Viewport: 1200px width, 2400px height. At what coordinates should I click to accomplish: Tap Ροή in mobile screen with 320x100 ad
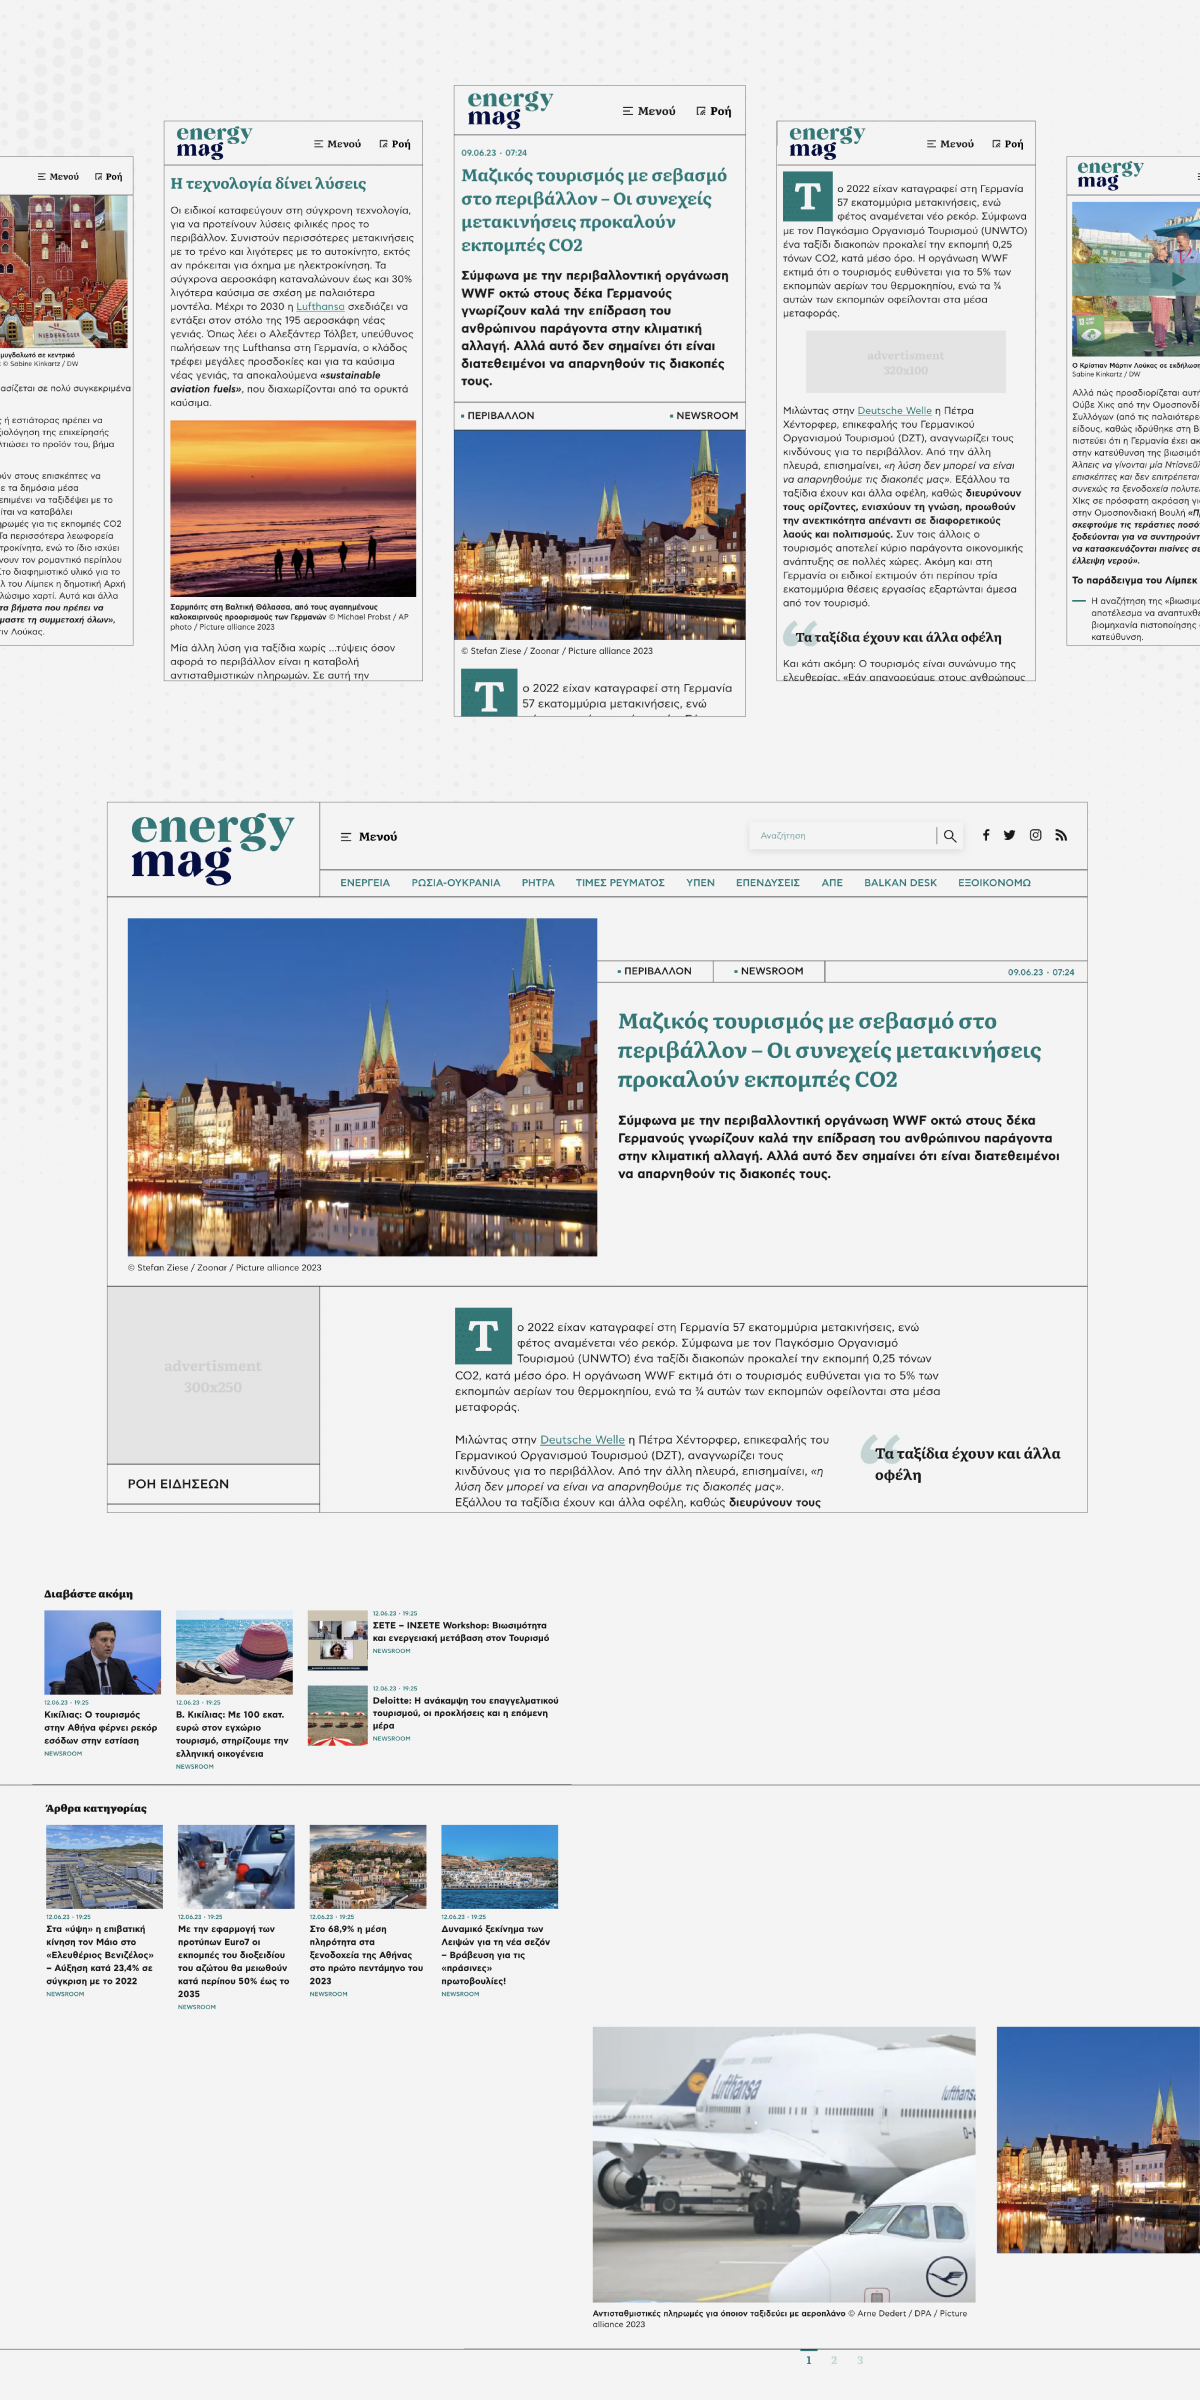point(1008,144)
